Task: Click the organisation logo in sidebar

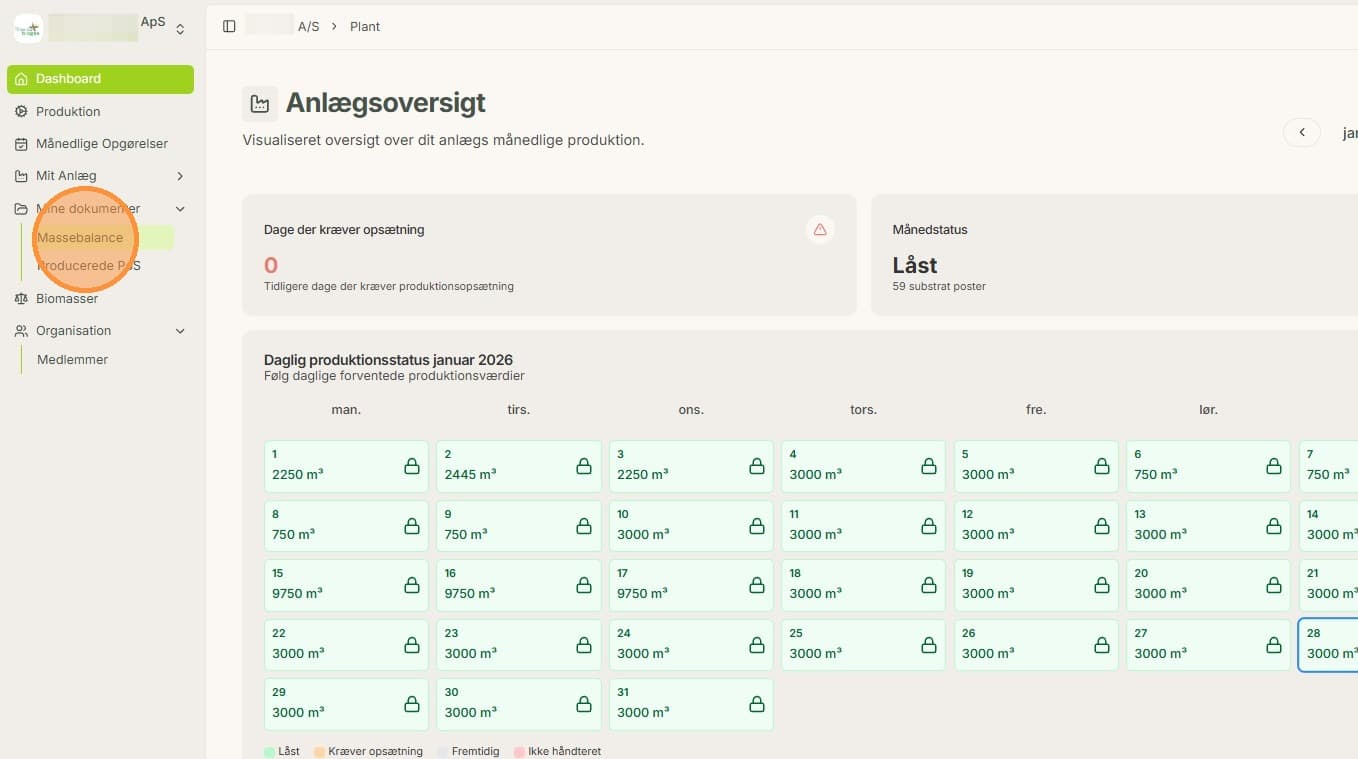Action: tap(28, 28)
